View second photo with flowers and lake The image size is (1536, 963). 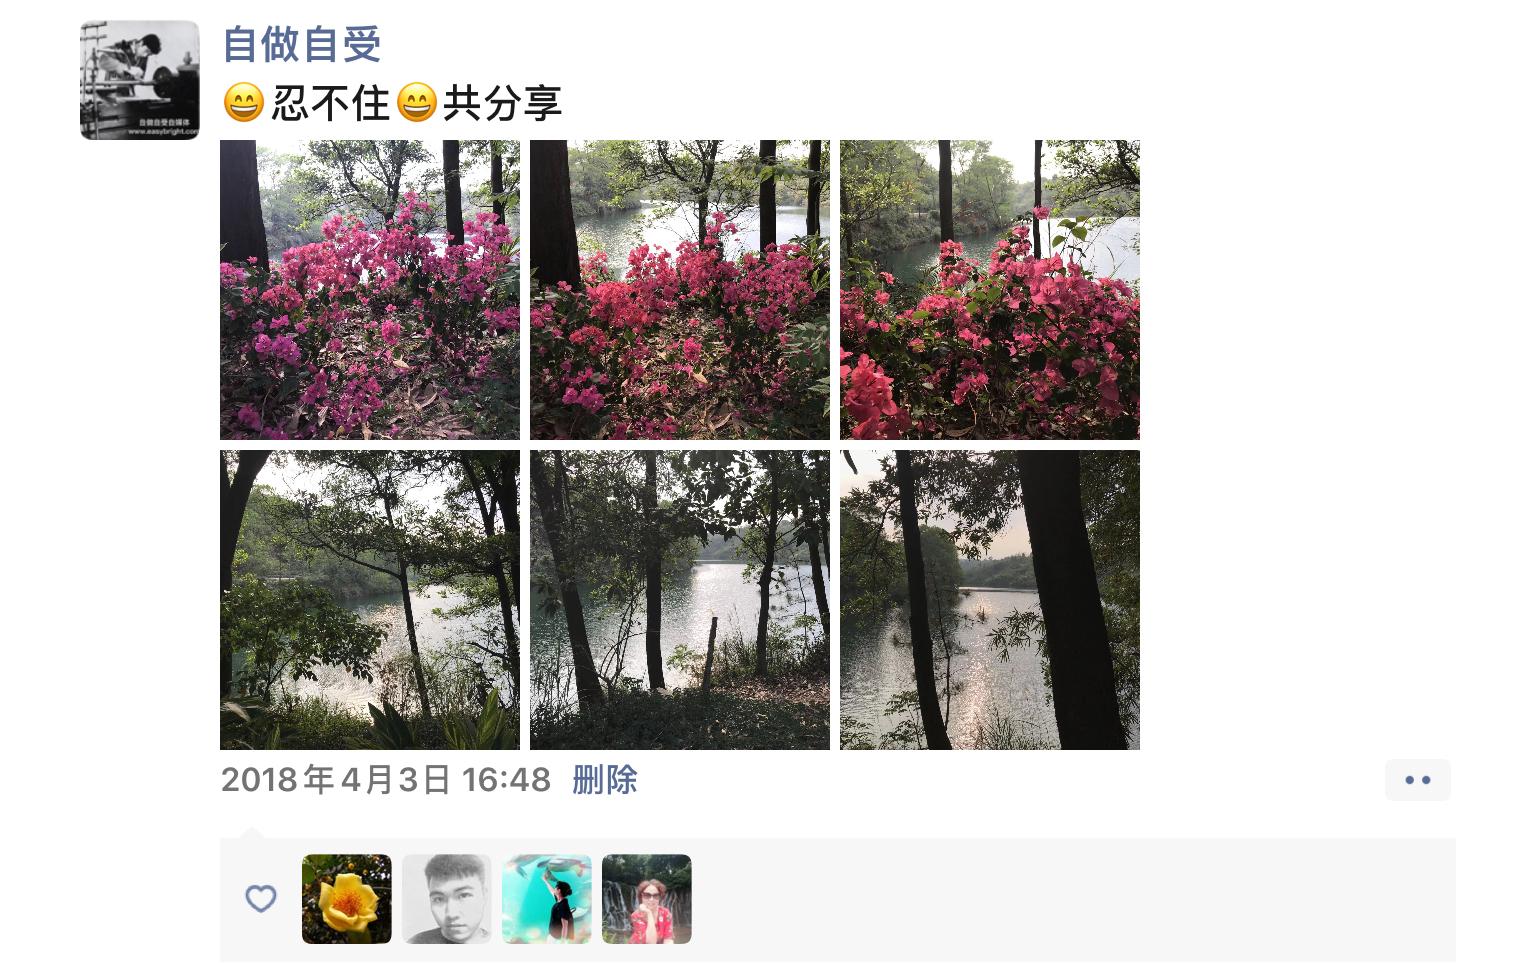pos(680,290)
